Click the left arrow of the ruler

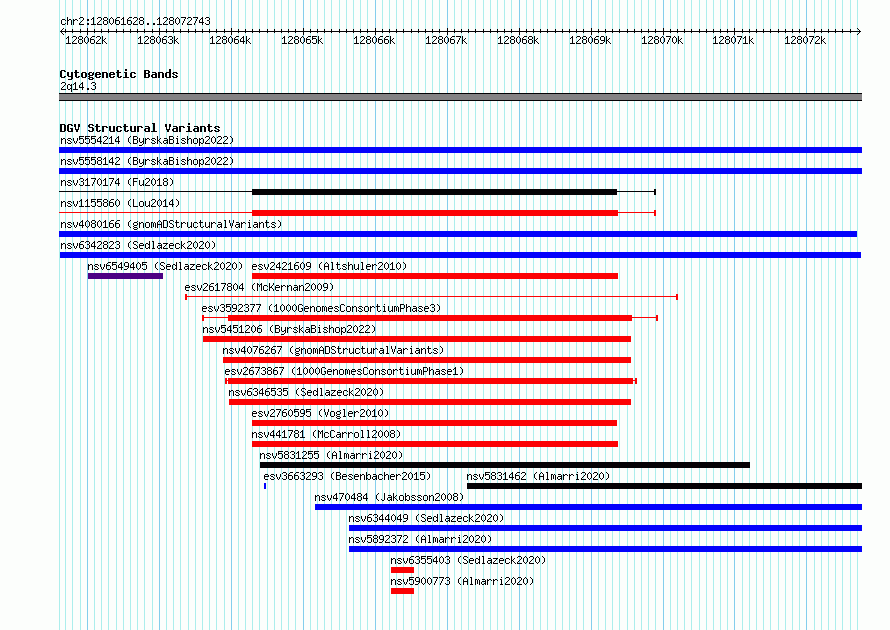click(62, 31)
